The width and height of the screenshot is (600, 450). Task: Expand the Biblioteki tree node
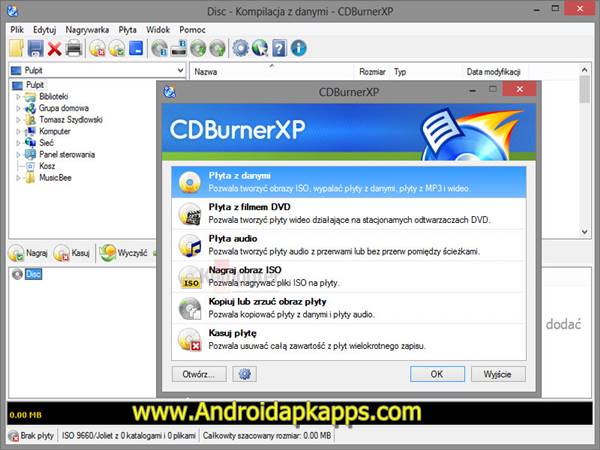18,97
